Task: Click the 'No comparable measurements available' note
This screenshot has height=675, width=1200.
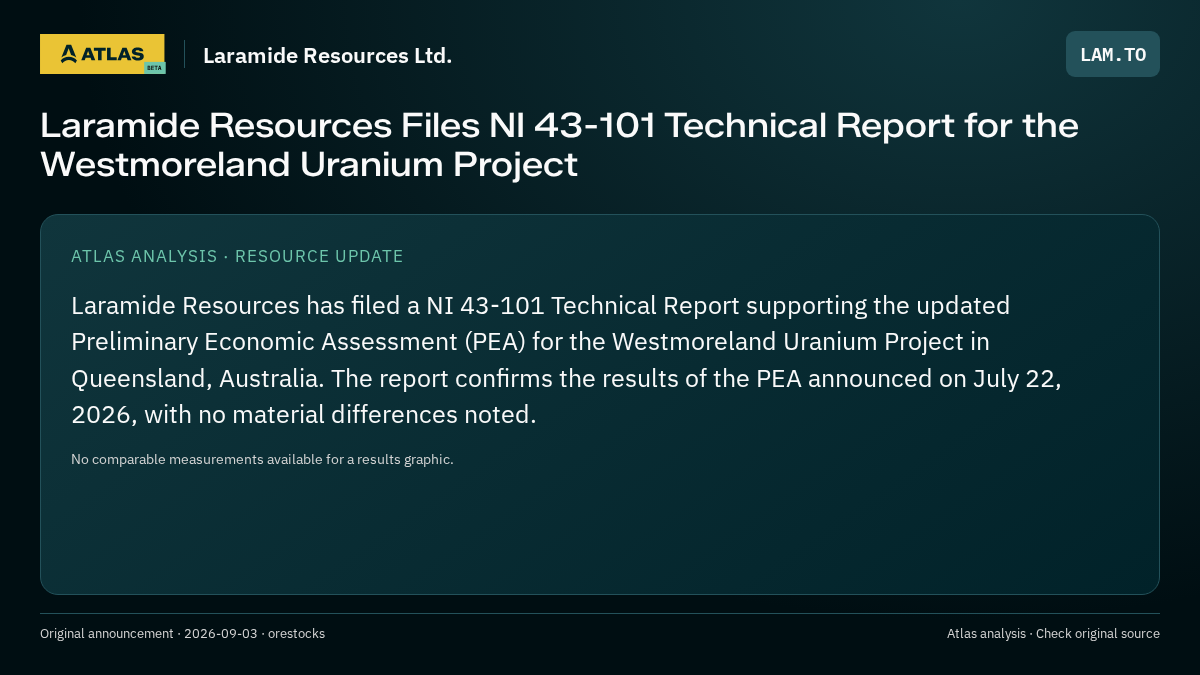Action: pyautogui.click(x=262, y=460)
